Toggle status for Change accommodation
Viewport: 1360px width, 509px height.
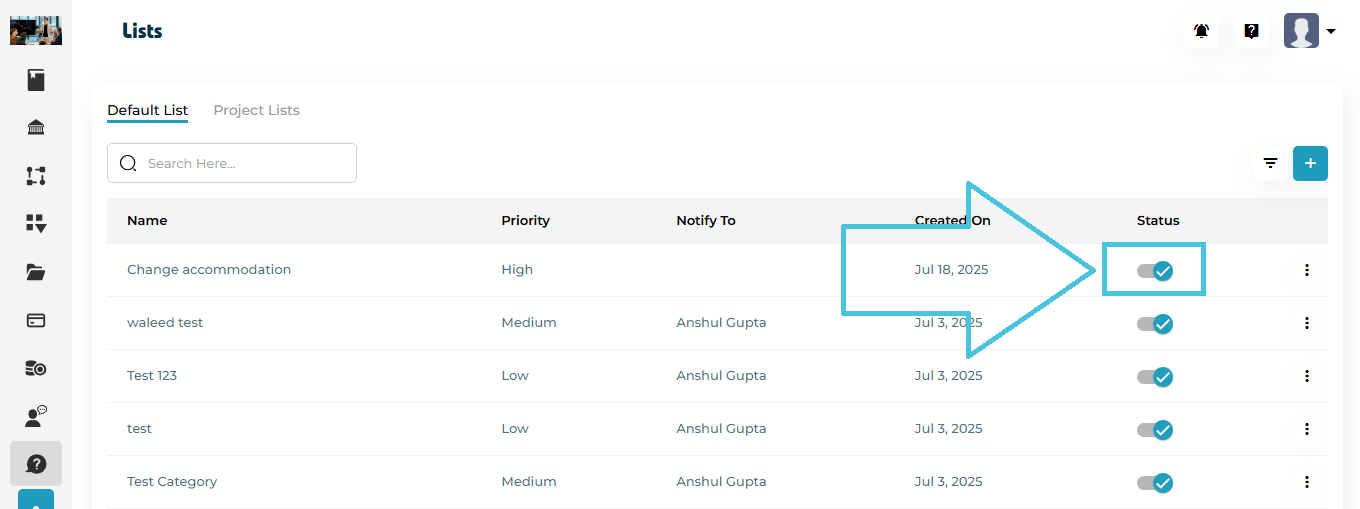tap(1155, 270)
